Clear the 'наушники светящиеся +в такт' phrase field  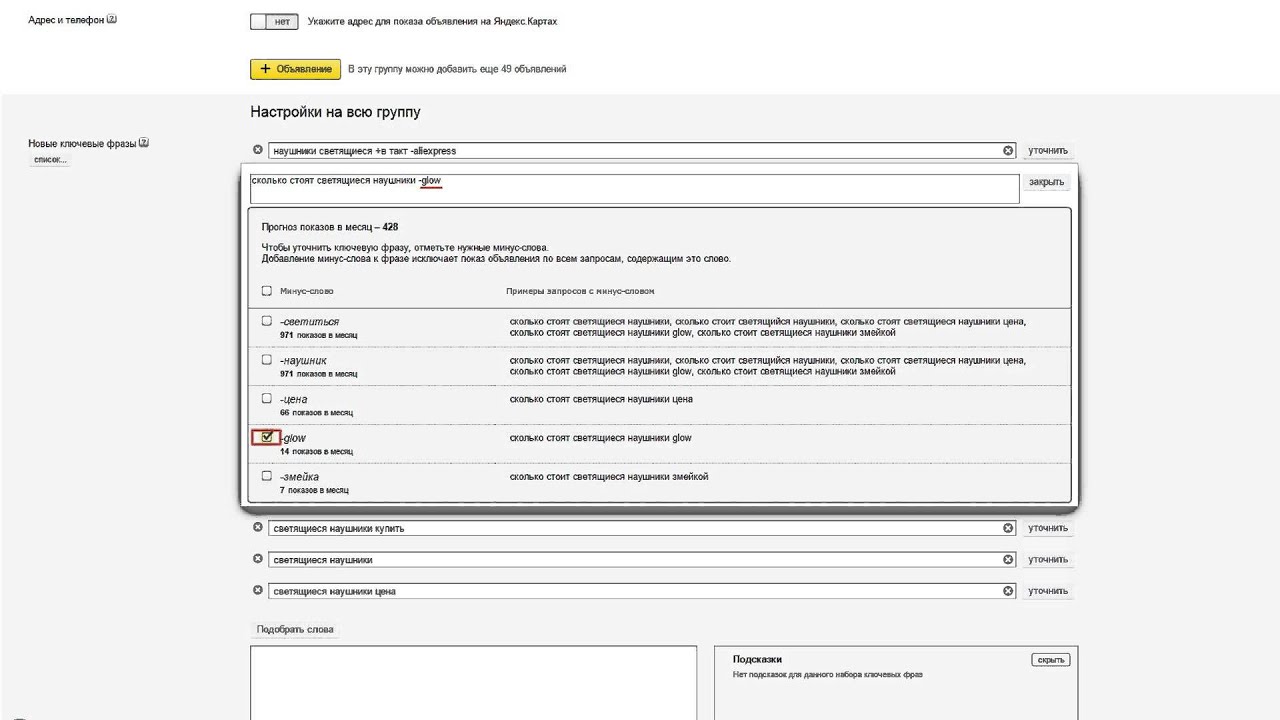1008,151
